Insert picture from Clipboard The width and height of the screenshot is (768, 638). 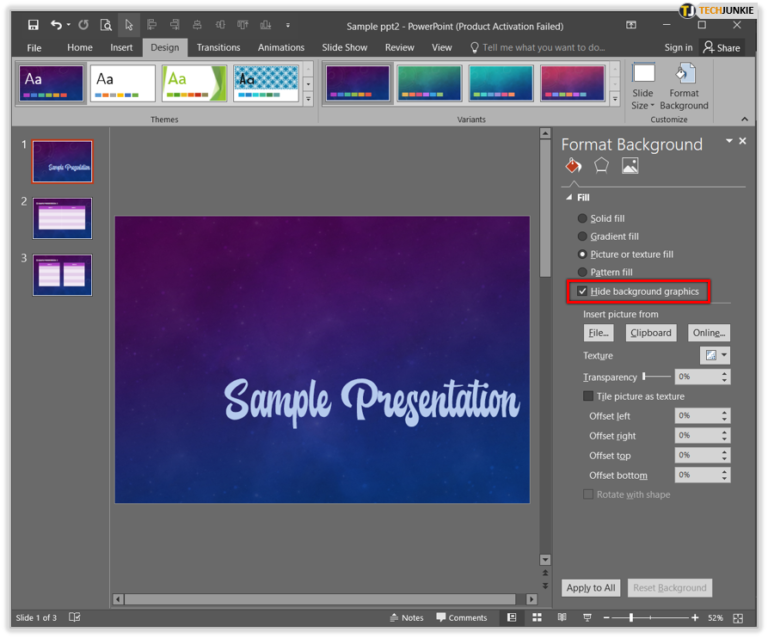[x=651, y=333]
